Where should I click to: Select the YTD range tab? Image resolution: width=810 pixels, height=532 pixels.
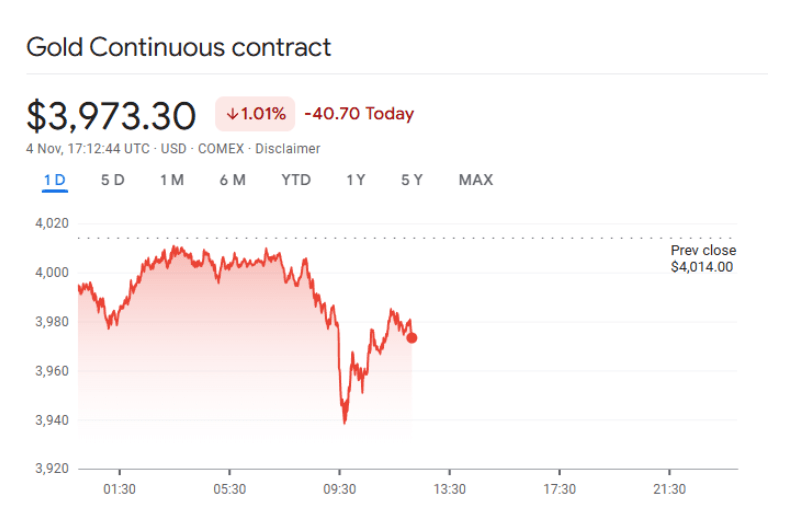point(296,180)
